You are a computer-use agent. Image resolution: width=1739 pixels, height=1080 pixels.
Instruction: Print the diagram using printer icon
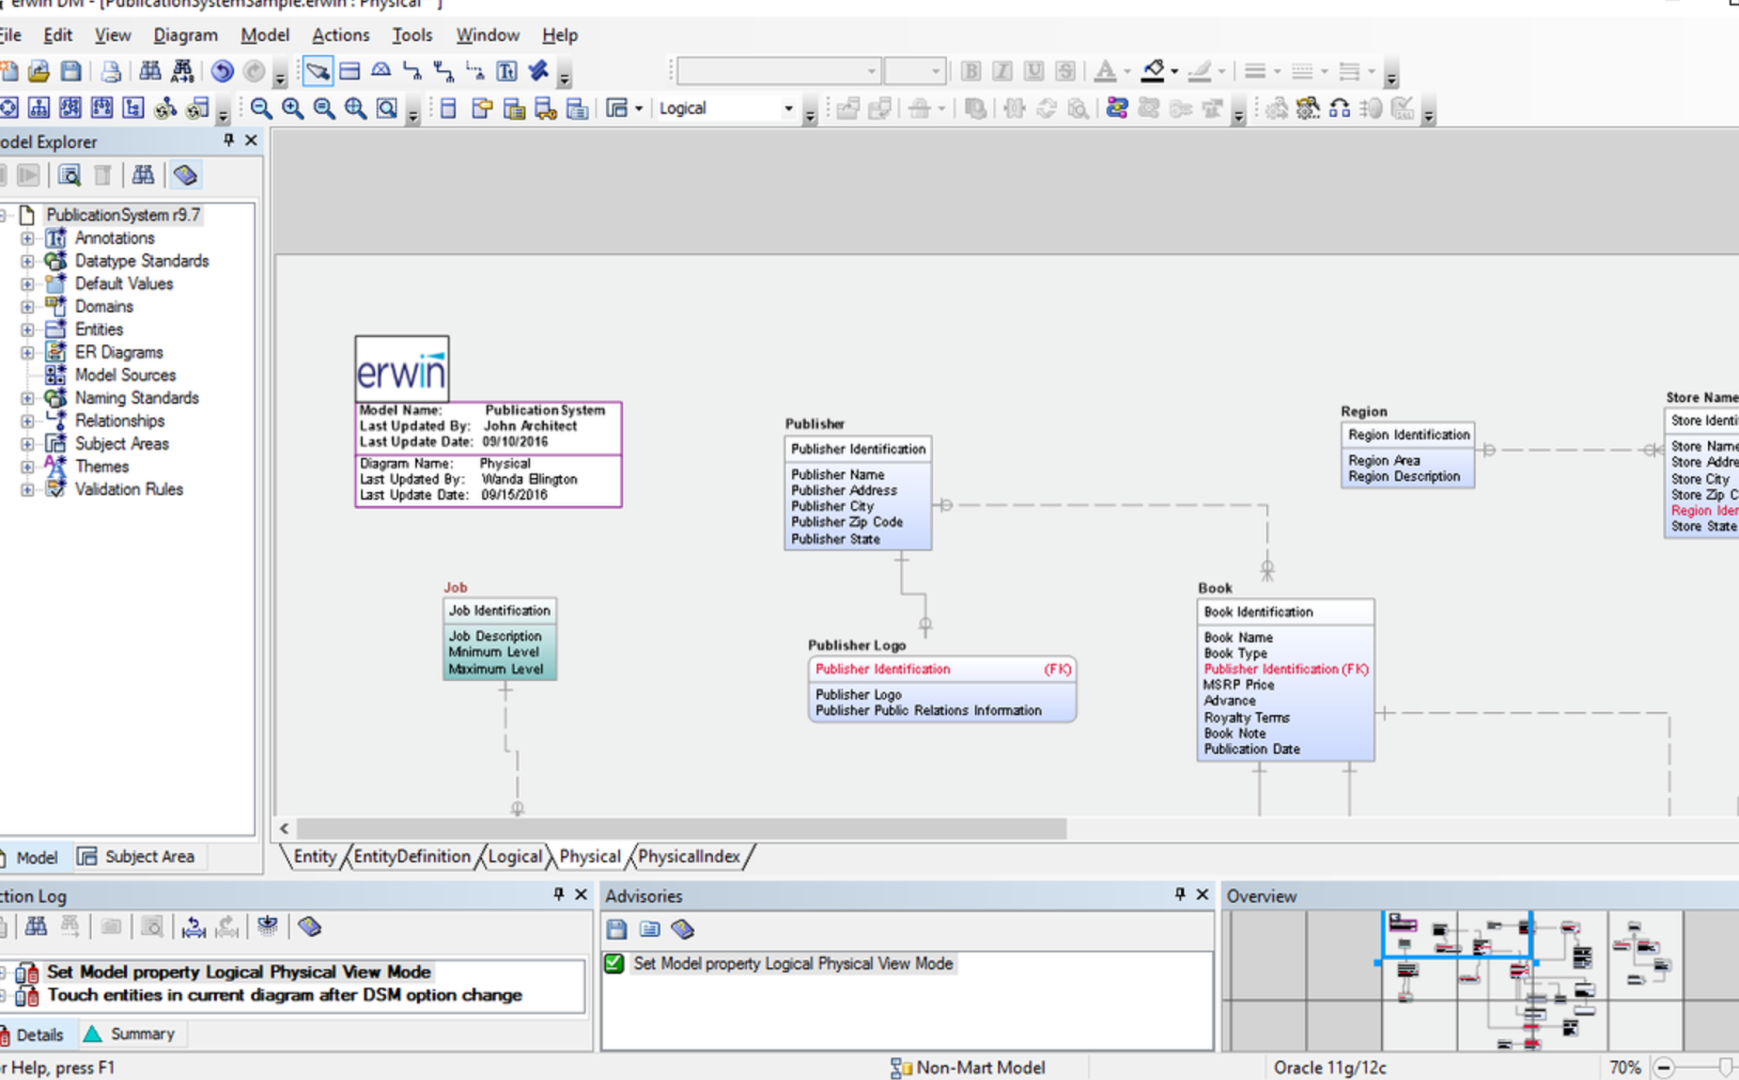(111, 71)
